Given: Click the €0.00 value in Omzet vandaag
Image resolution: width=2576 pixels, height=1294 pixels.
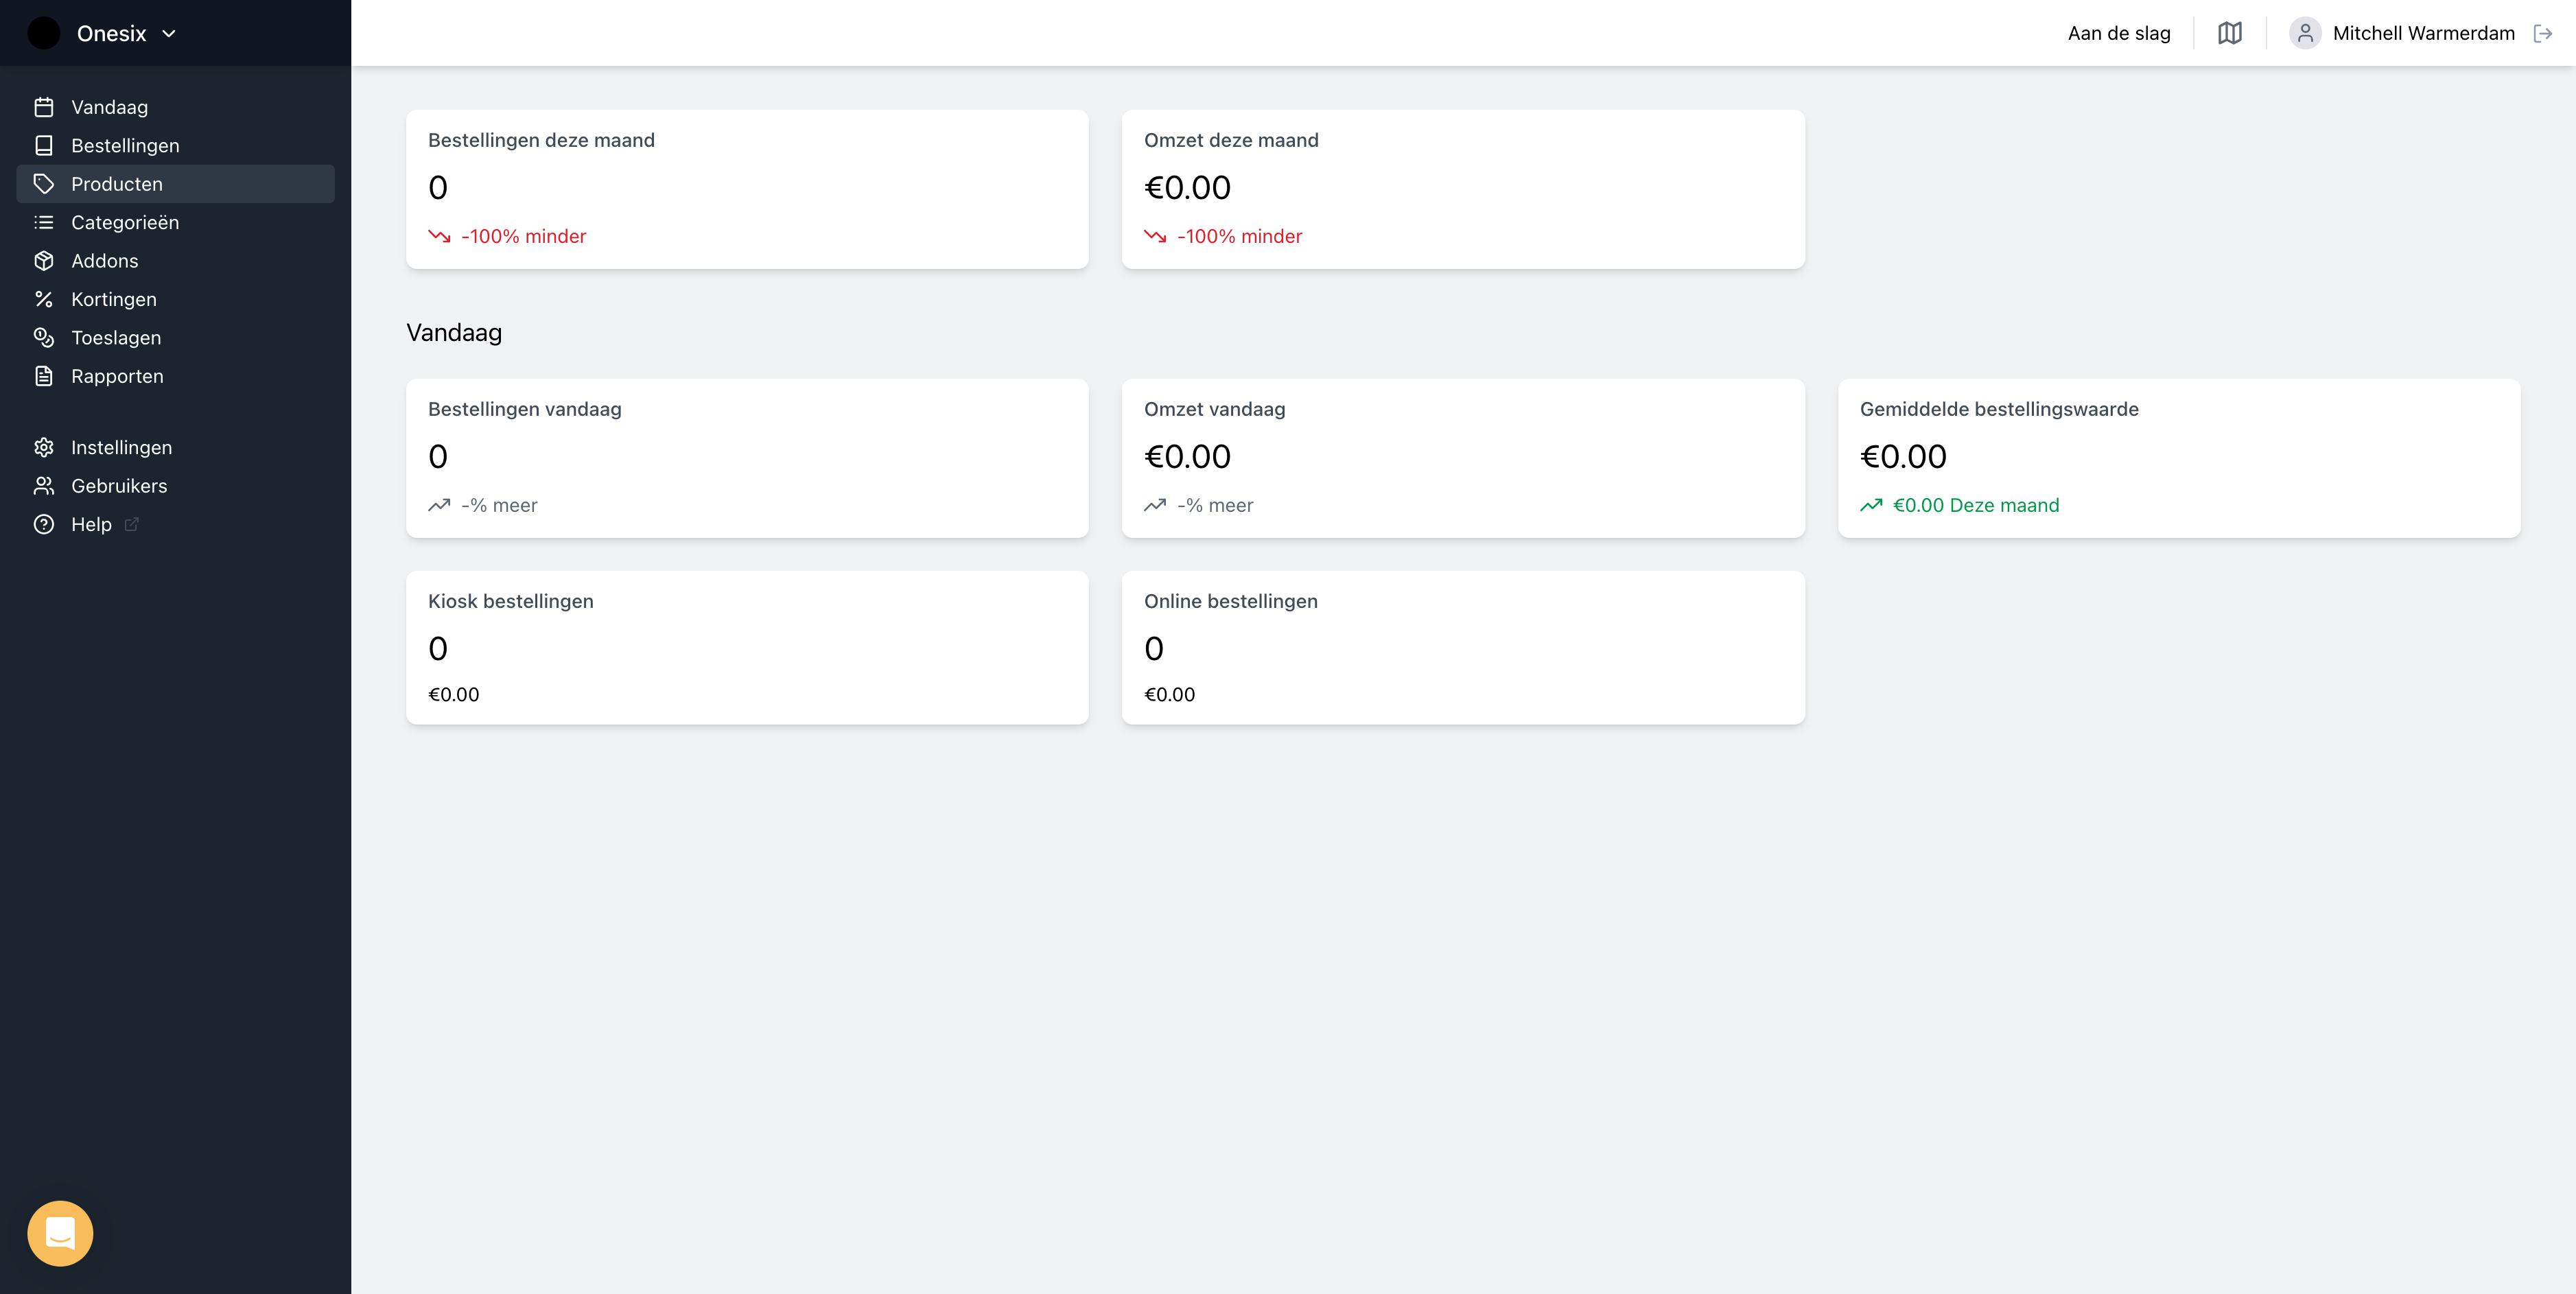Looking at the screenshot, I should click(1187, 457).
